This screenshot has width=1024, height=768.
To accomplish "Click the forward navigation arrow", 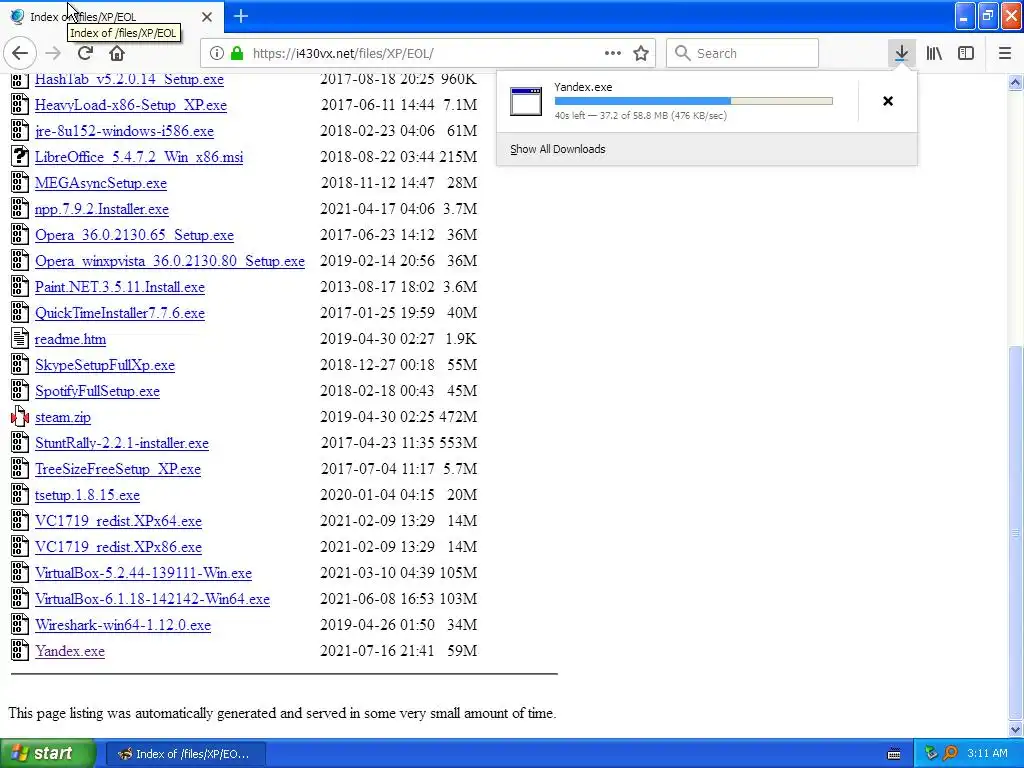I will point(53,54).
